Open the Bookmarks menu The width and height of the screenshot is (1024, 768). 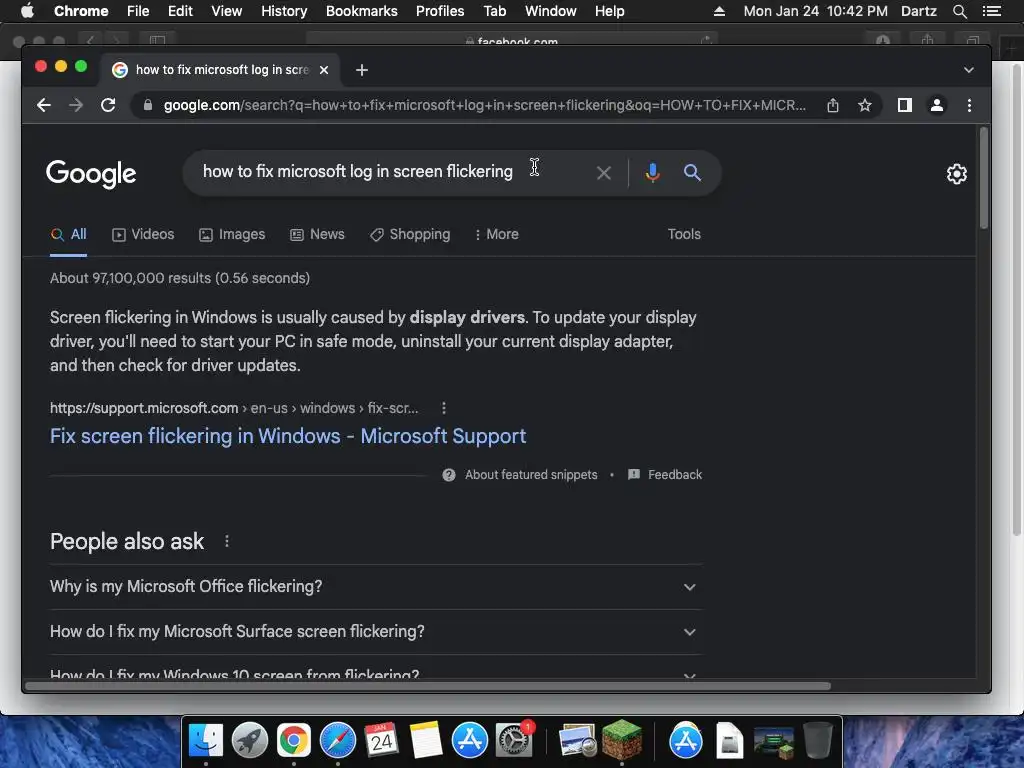coord(362,11)
